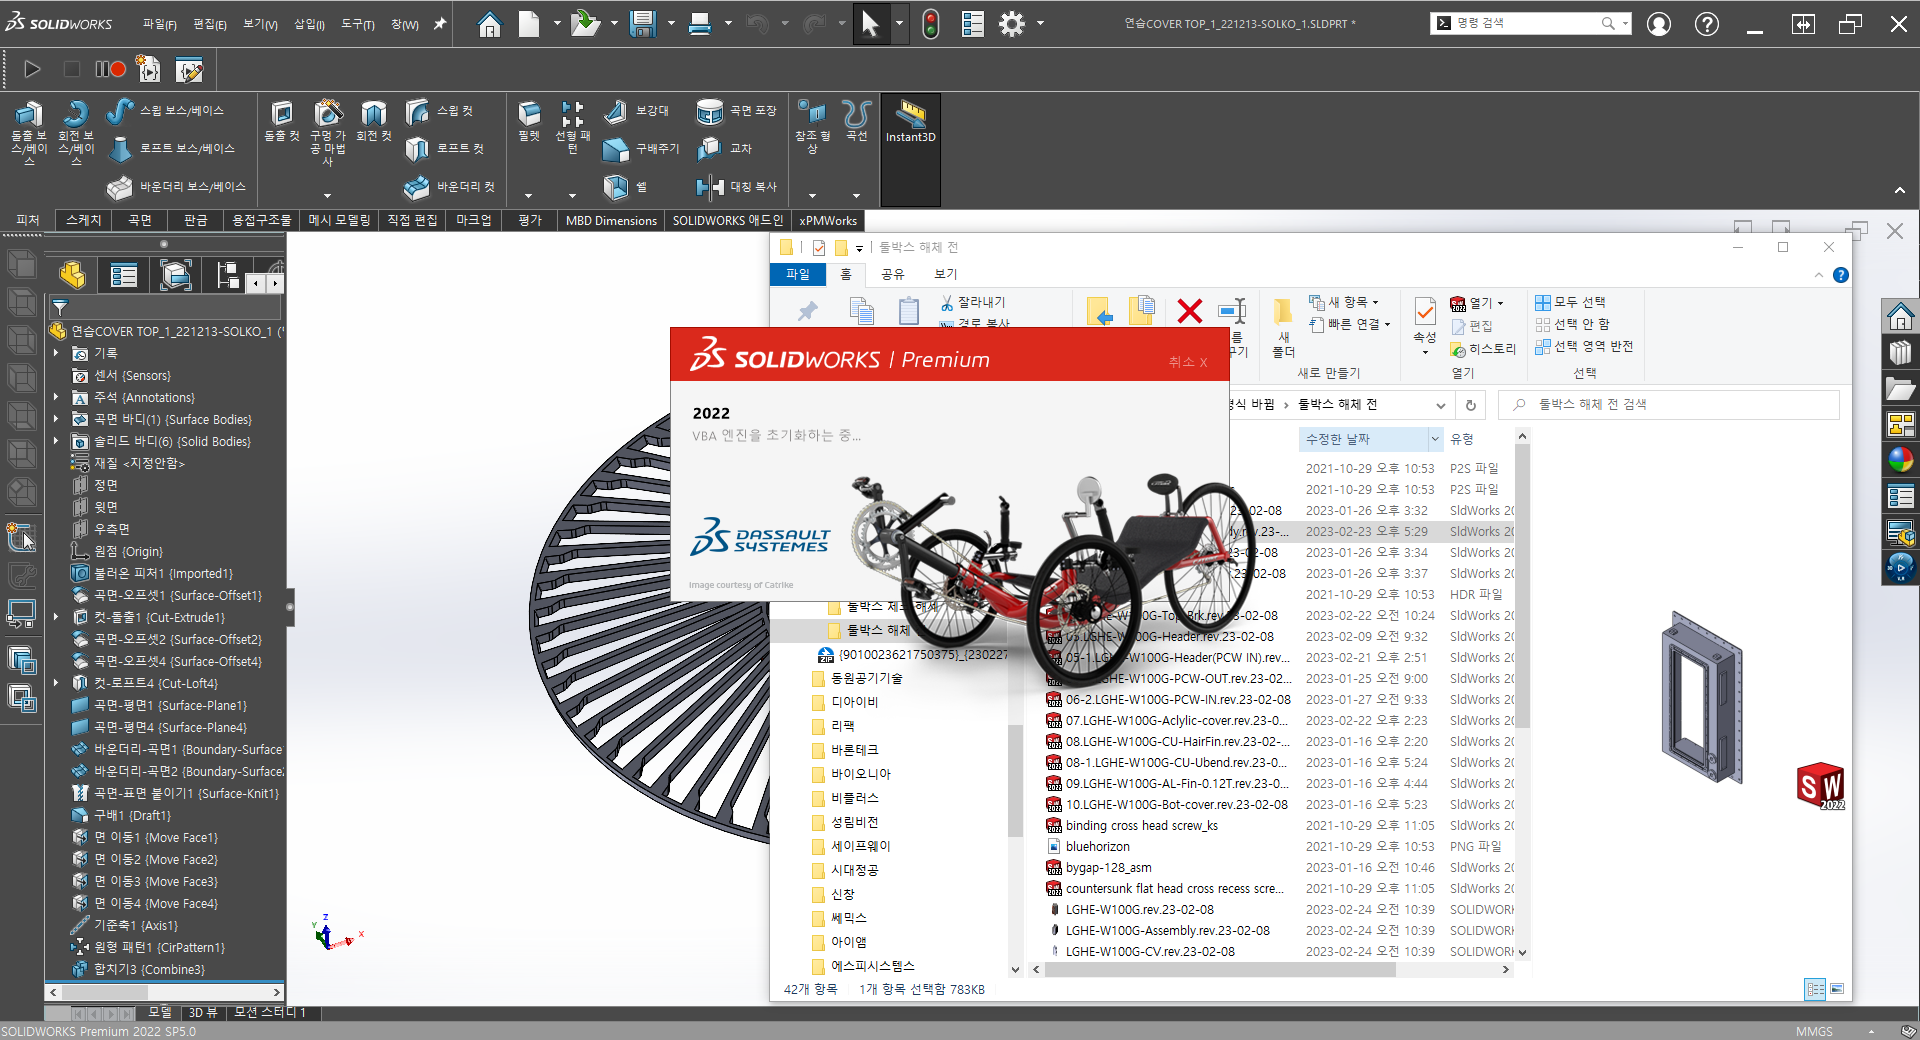Image resolution: width=1920 pixels, height=1040 pixels.
Task: Open the 파일(F) menu in SolidWorks
Action: [160, 24]
